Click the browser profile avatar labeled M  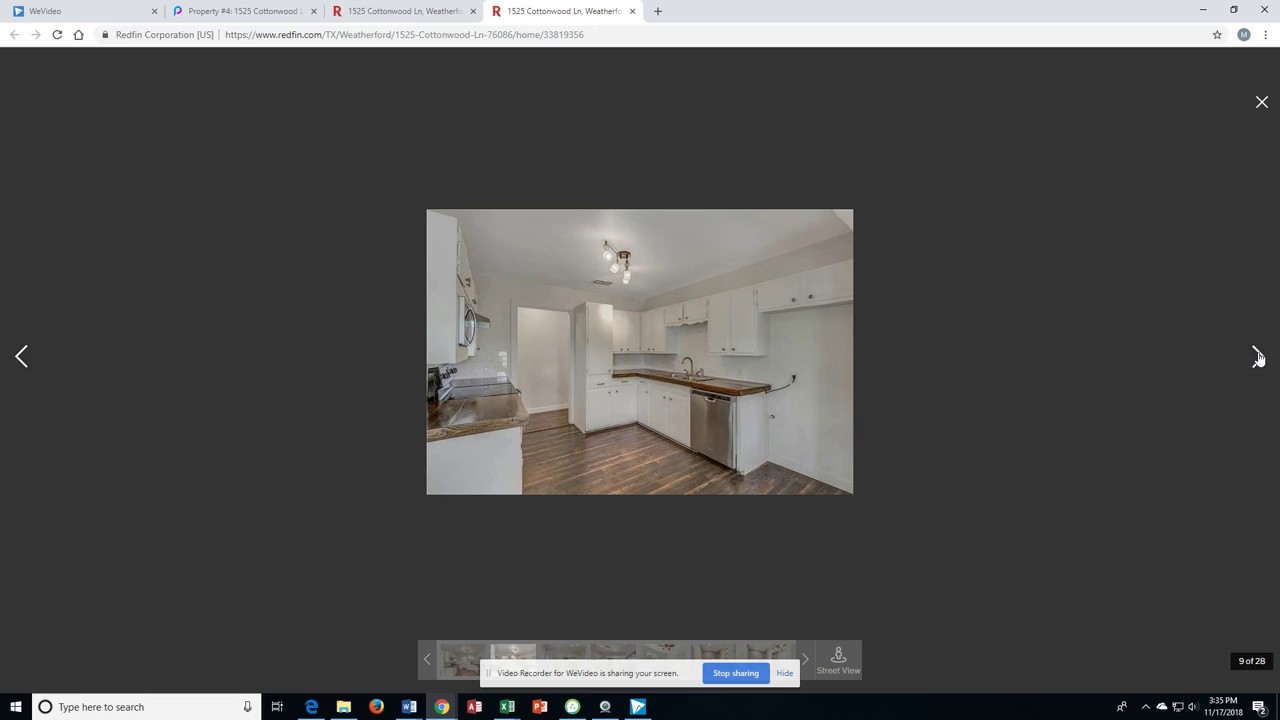click(x=1243, y=34)
